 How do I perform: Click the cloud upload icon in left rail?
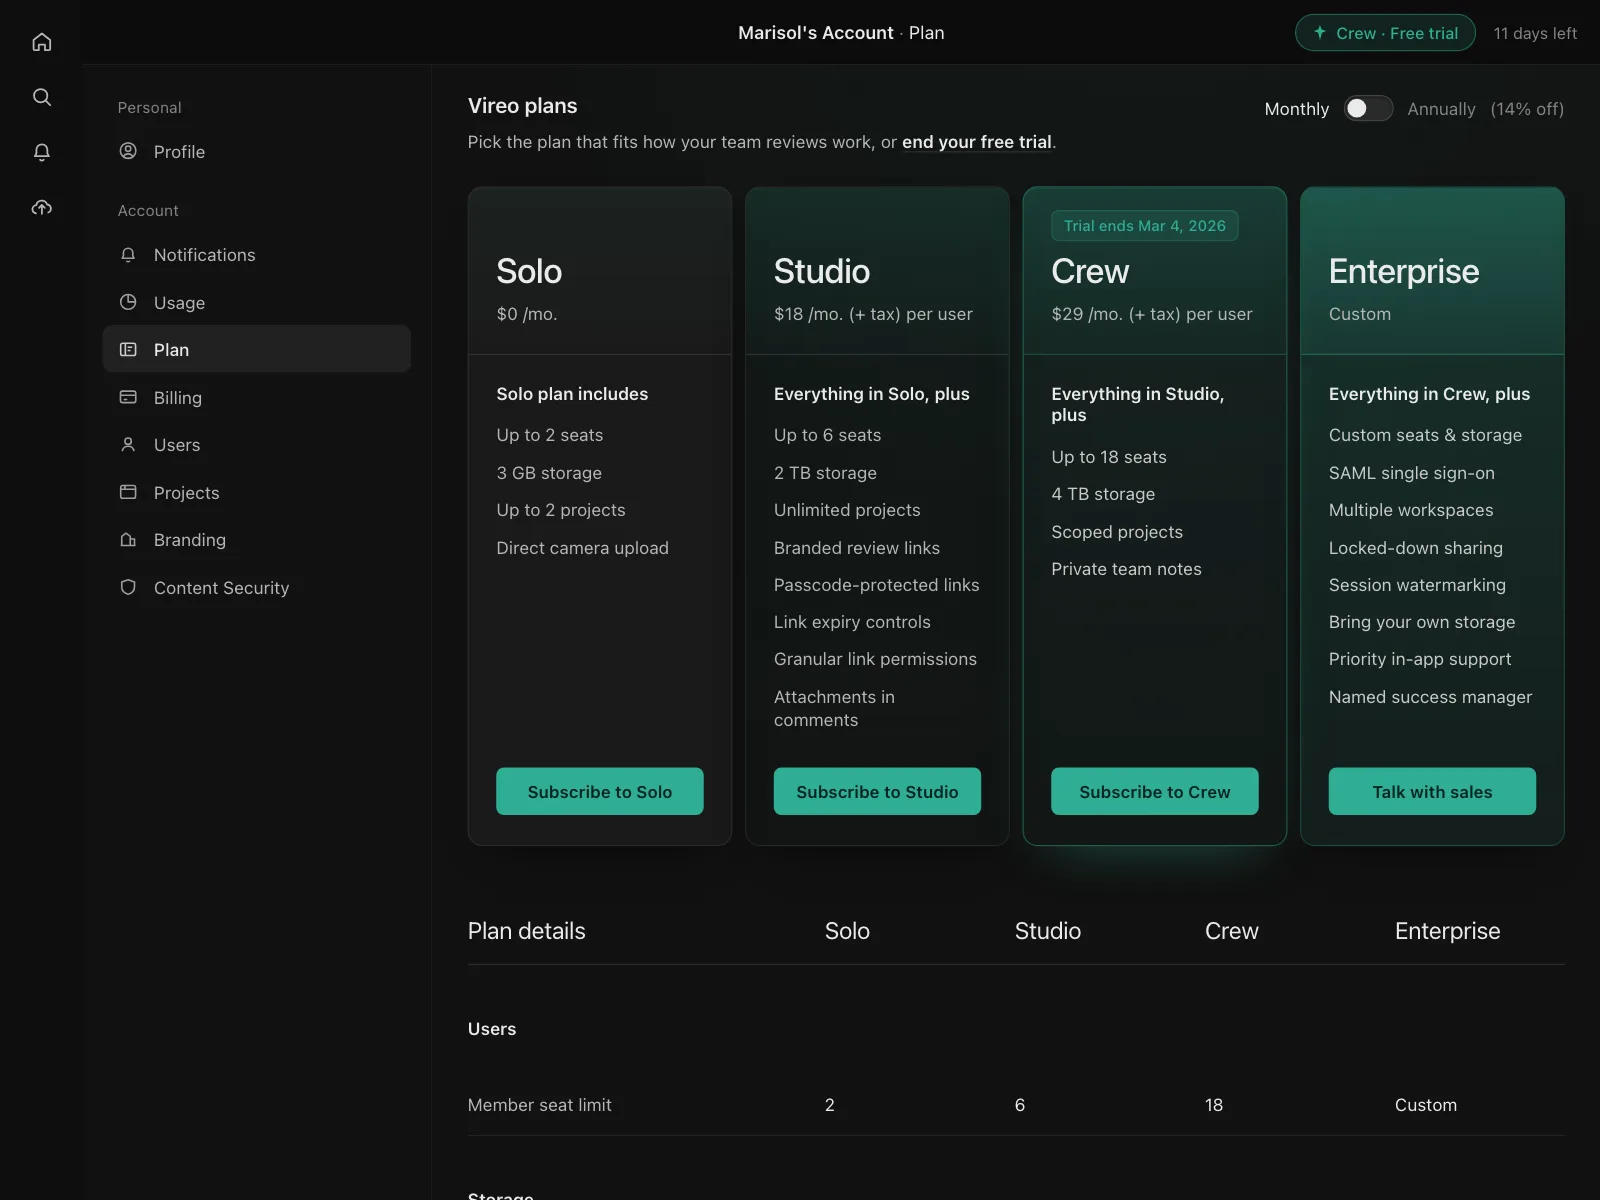42,207
